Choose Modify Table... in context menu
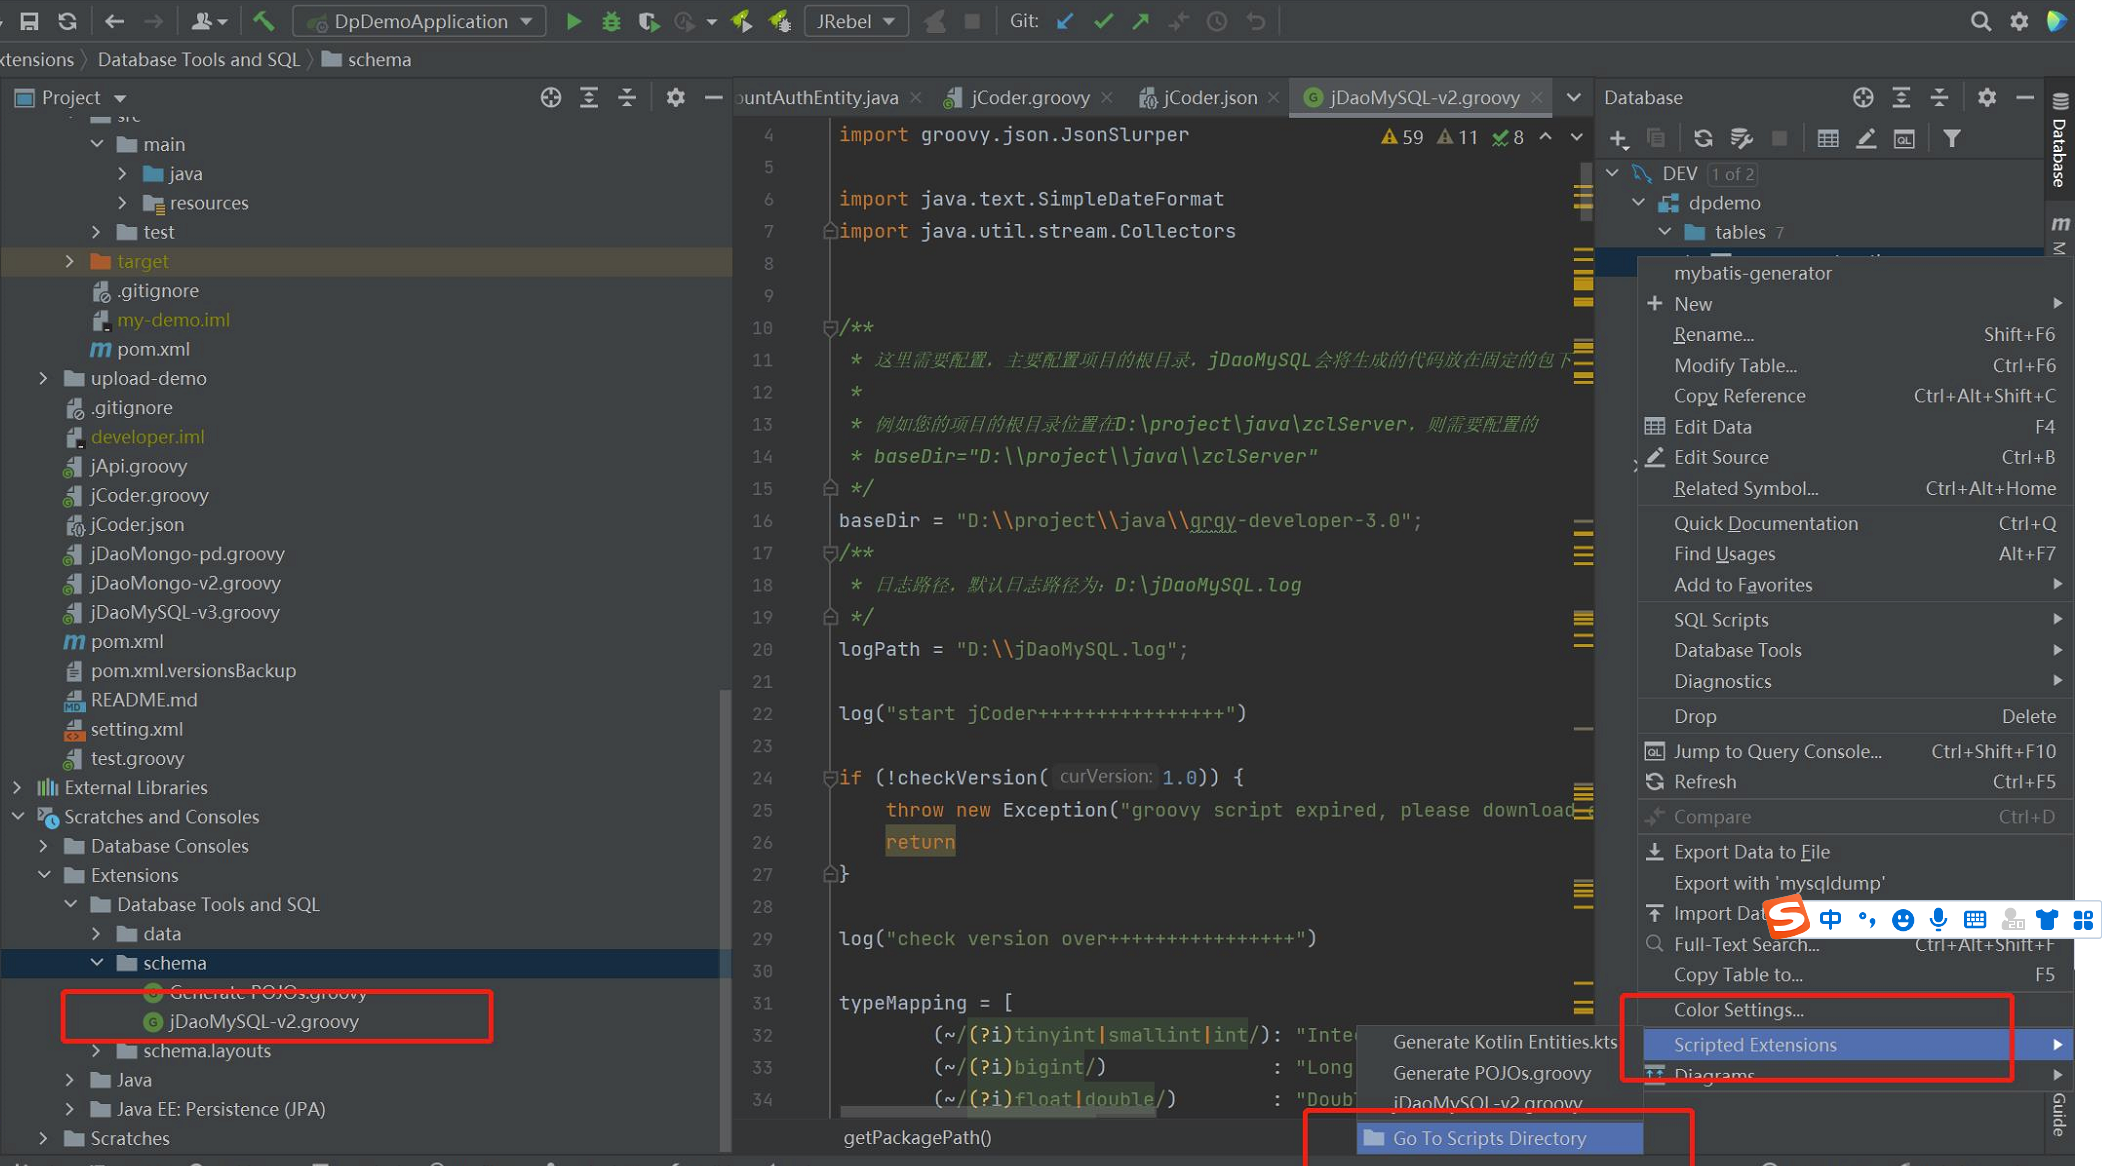This screenshot has height=1166, width=2102. (x=1854, y=365)
